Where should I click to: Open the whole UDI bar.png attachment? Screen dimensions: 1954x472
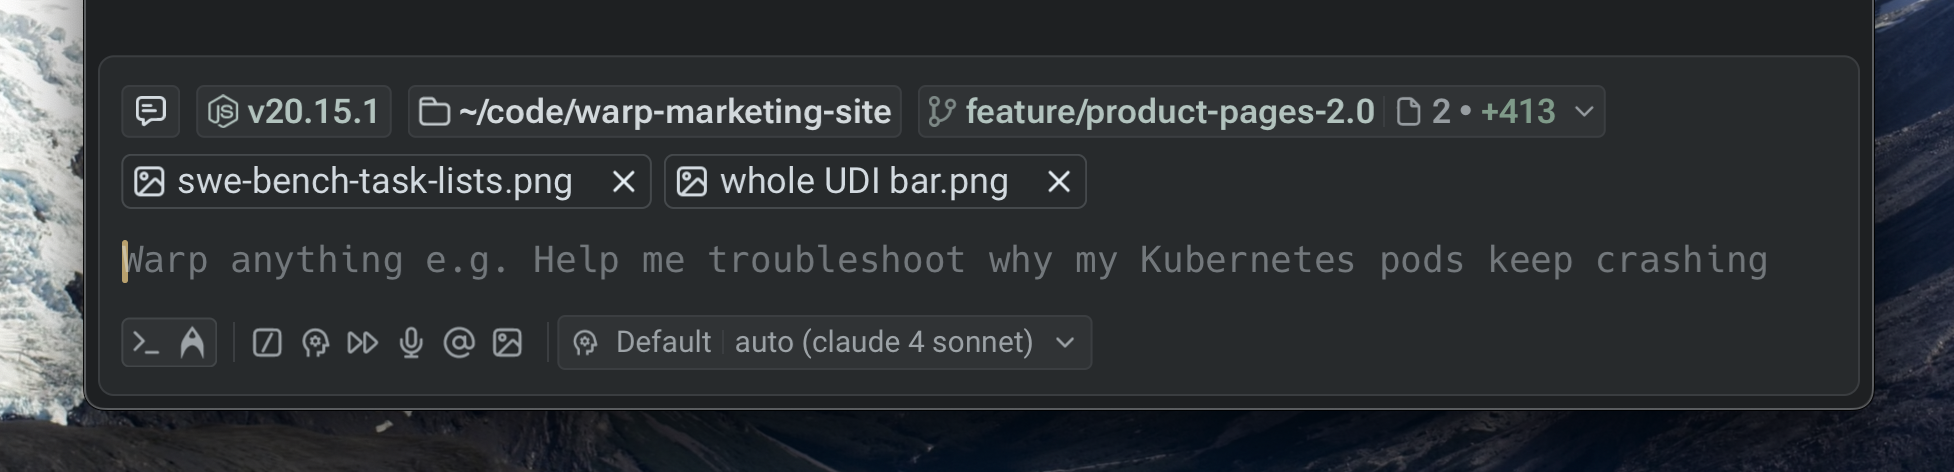tap(844, 182)
